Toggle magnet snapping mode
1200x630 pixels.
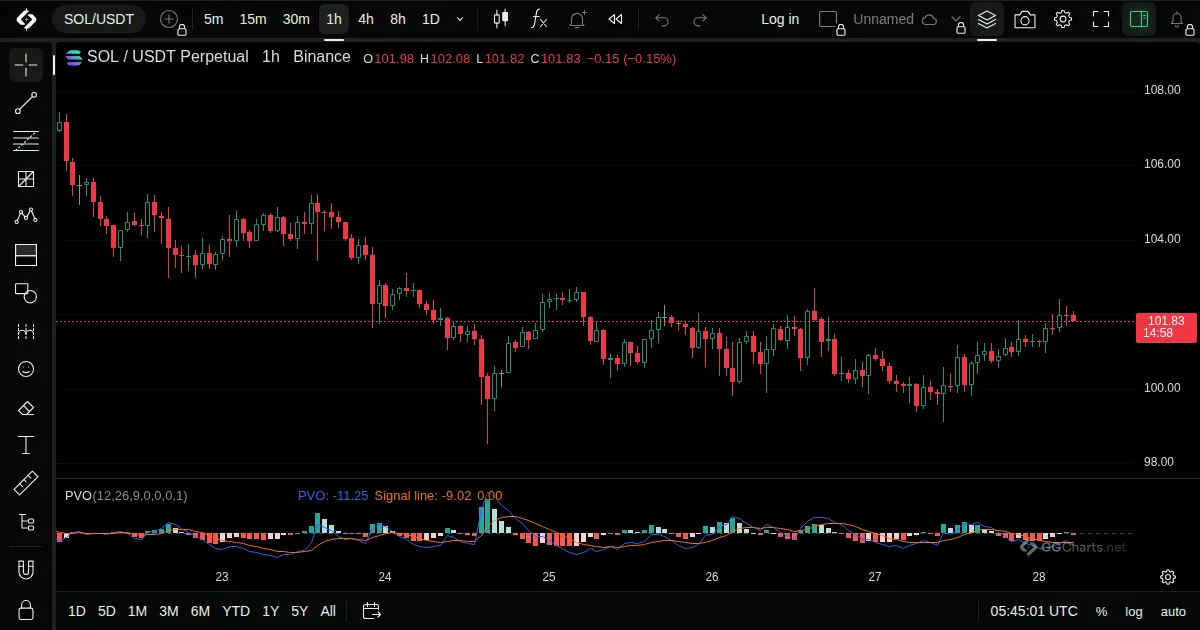26,570
